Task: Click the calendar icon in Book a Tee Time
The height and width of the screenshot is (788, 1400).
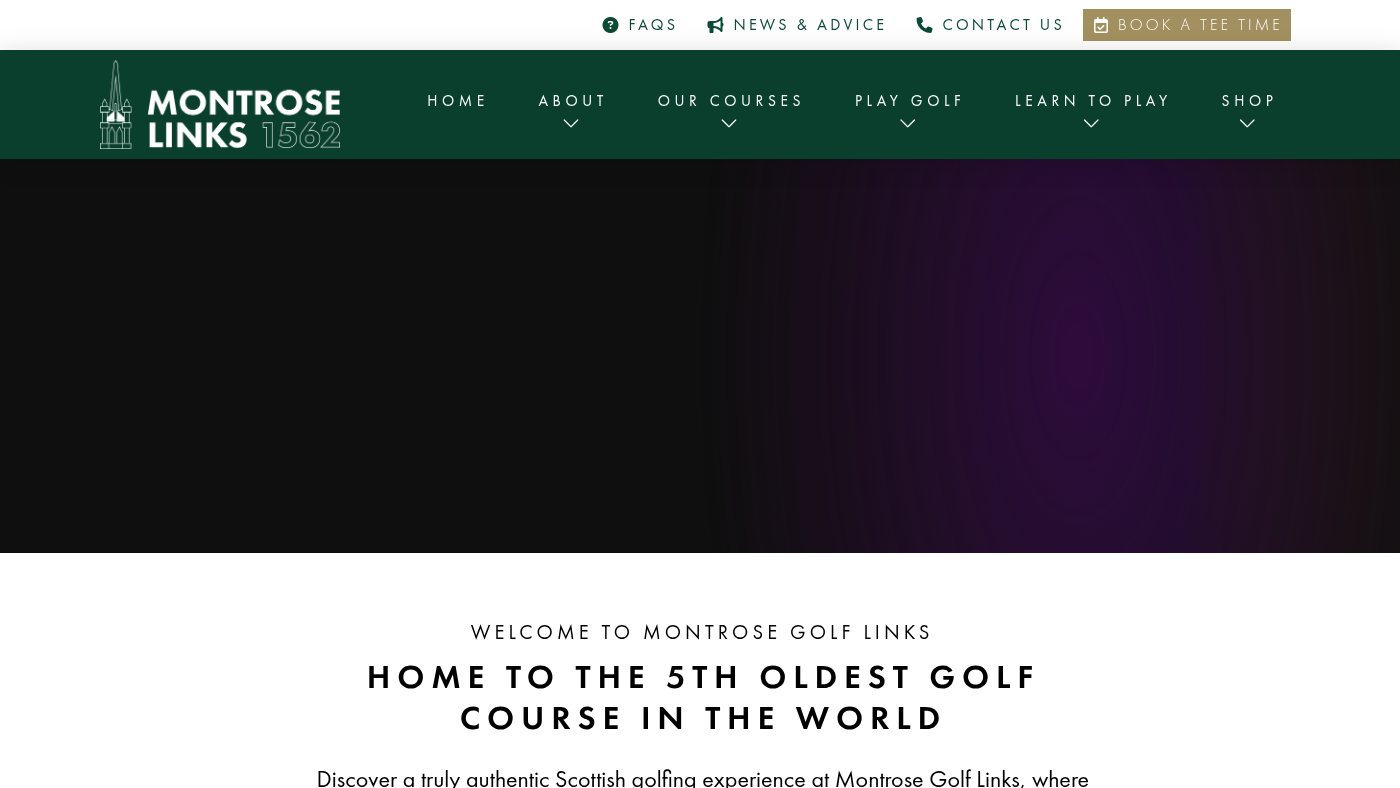Action: click(x=1101, y=25)
